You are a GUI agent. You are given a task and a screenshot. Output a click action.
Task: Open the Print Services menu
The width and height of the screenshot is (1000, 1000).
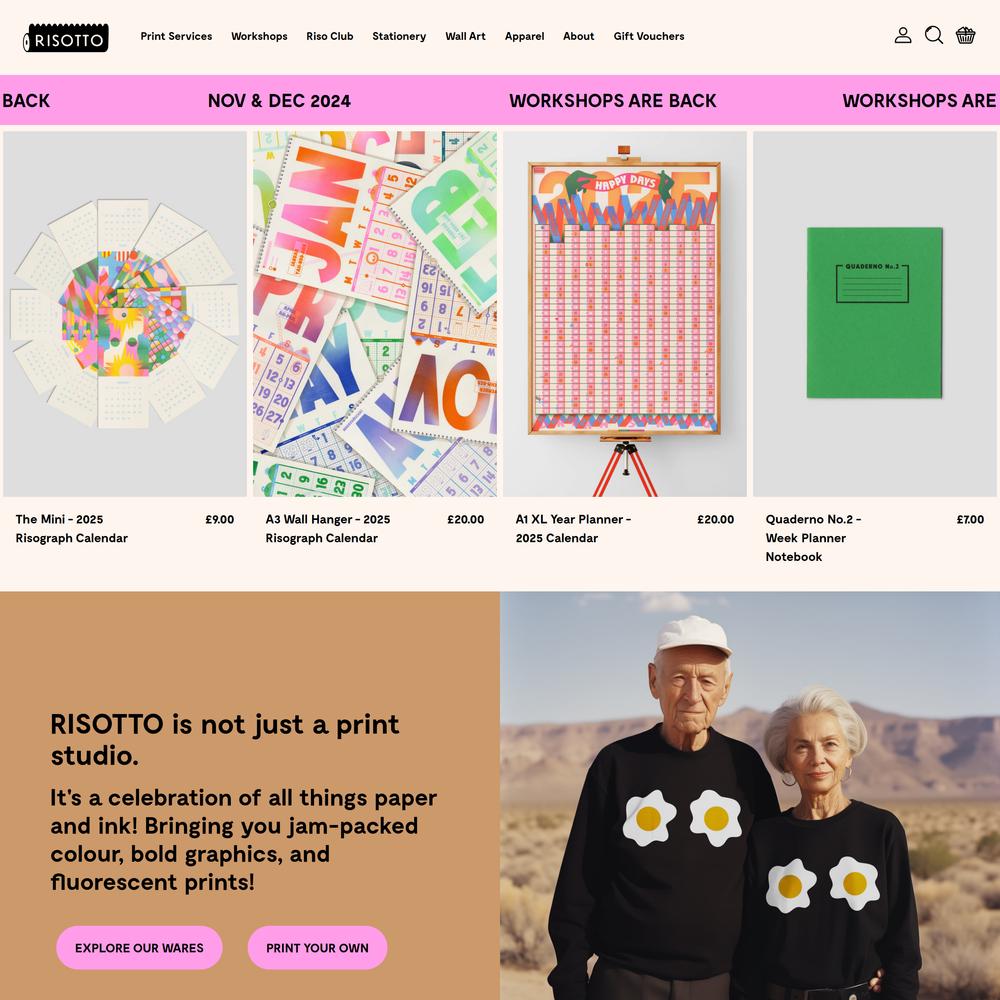(176, 36)
